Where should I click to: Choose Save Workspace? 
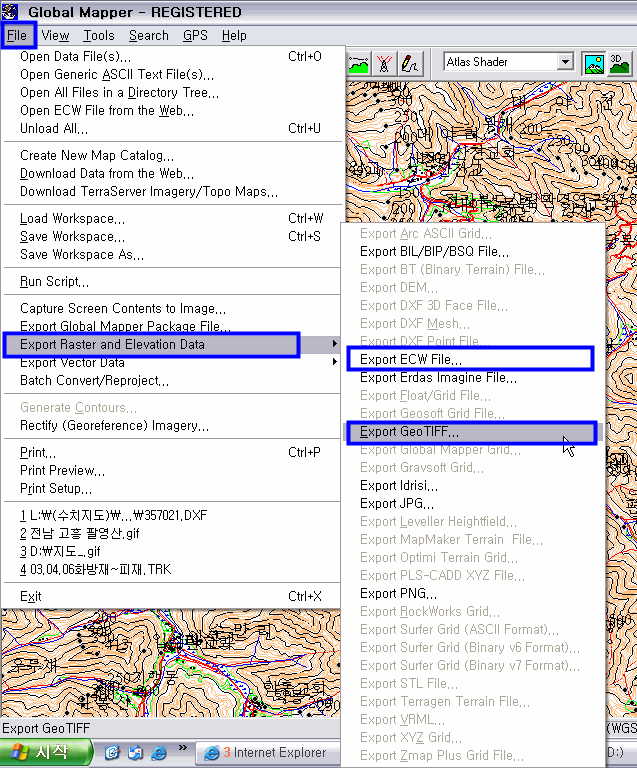pos(171,237)
